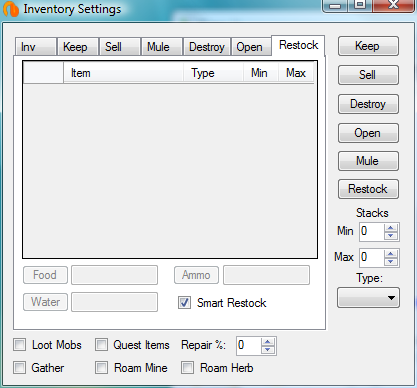This screenshot has width=417, height=388.
Task: Switch to the Inv tab
Action: coord(36,47)
